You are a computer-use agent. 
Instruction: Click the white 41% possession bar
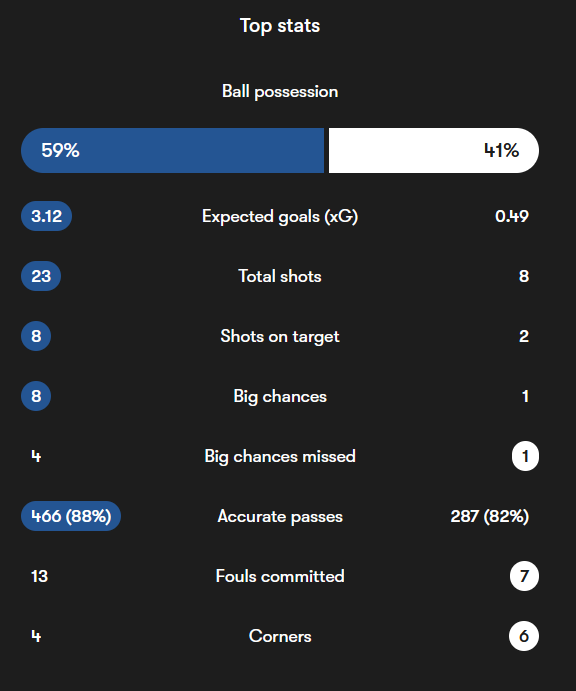pos(434,150)
